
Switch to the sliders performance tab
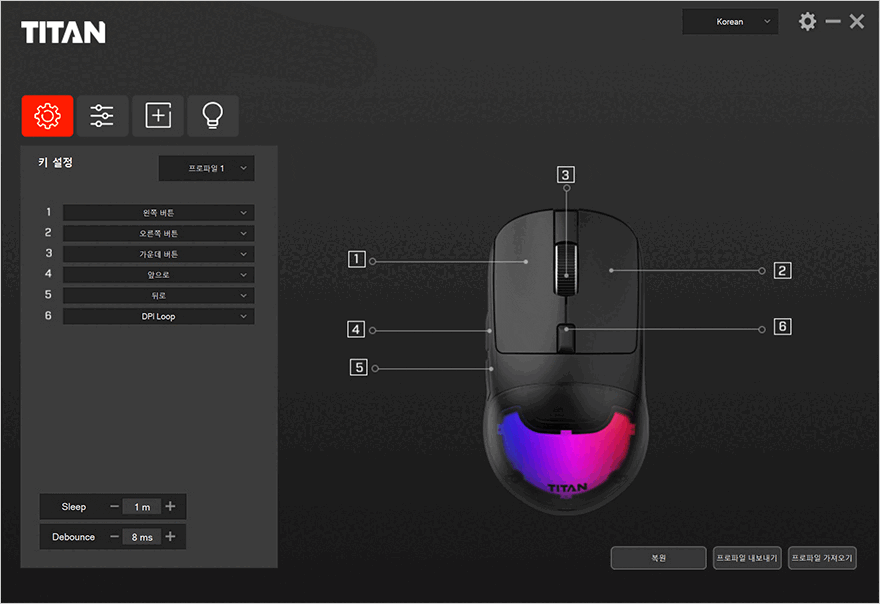(102, 116)
